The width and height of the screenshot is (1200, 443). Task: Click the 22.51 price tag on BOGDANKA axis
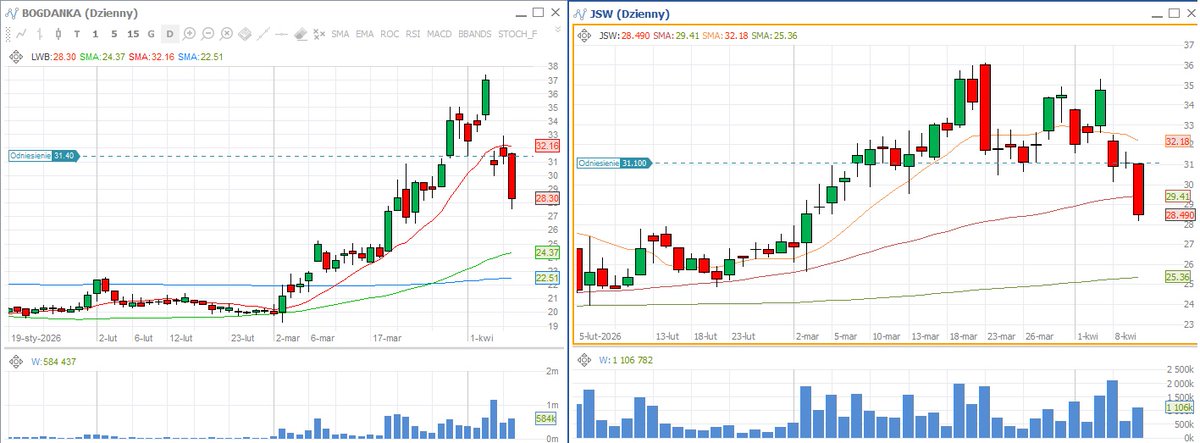(x=547, y=277)
